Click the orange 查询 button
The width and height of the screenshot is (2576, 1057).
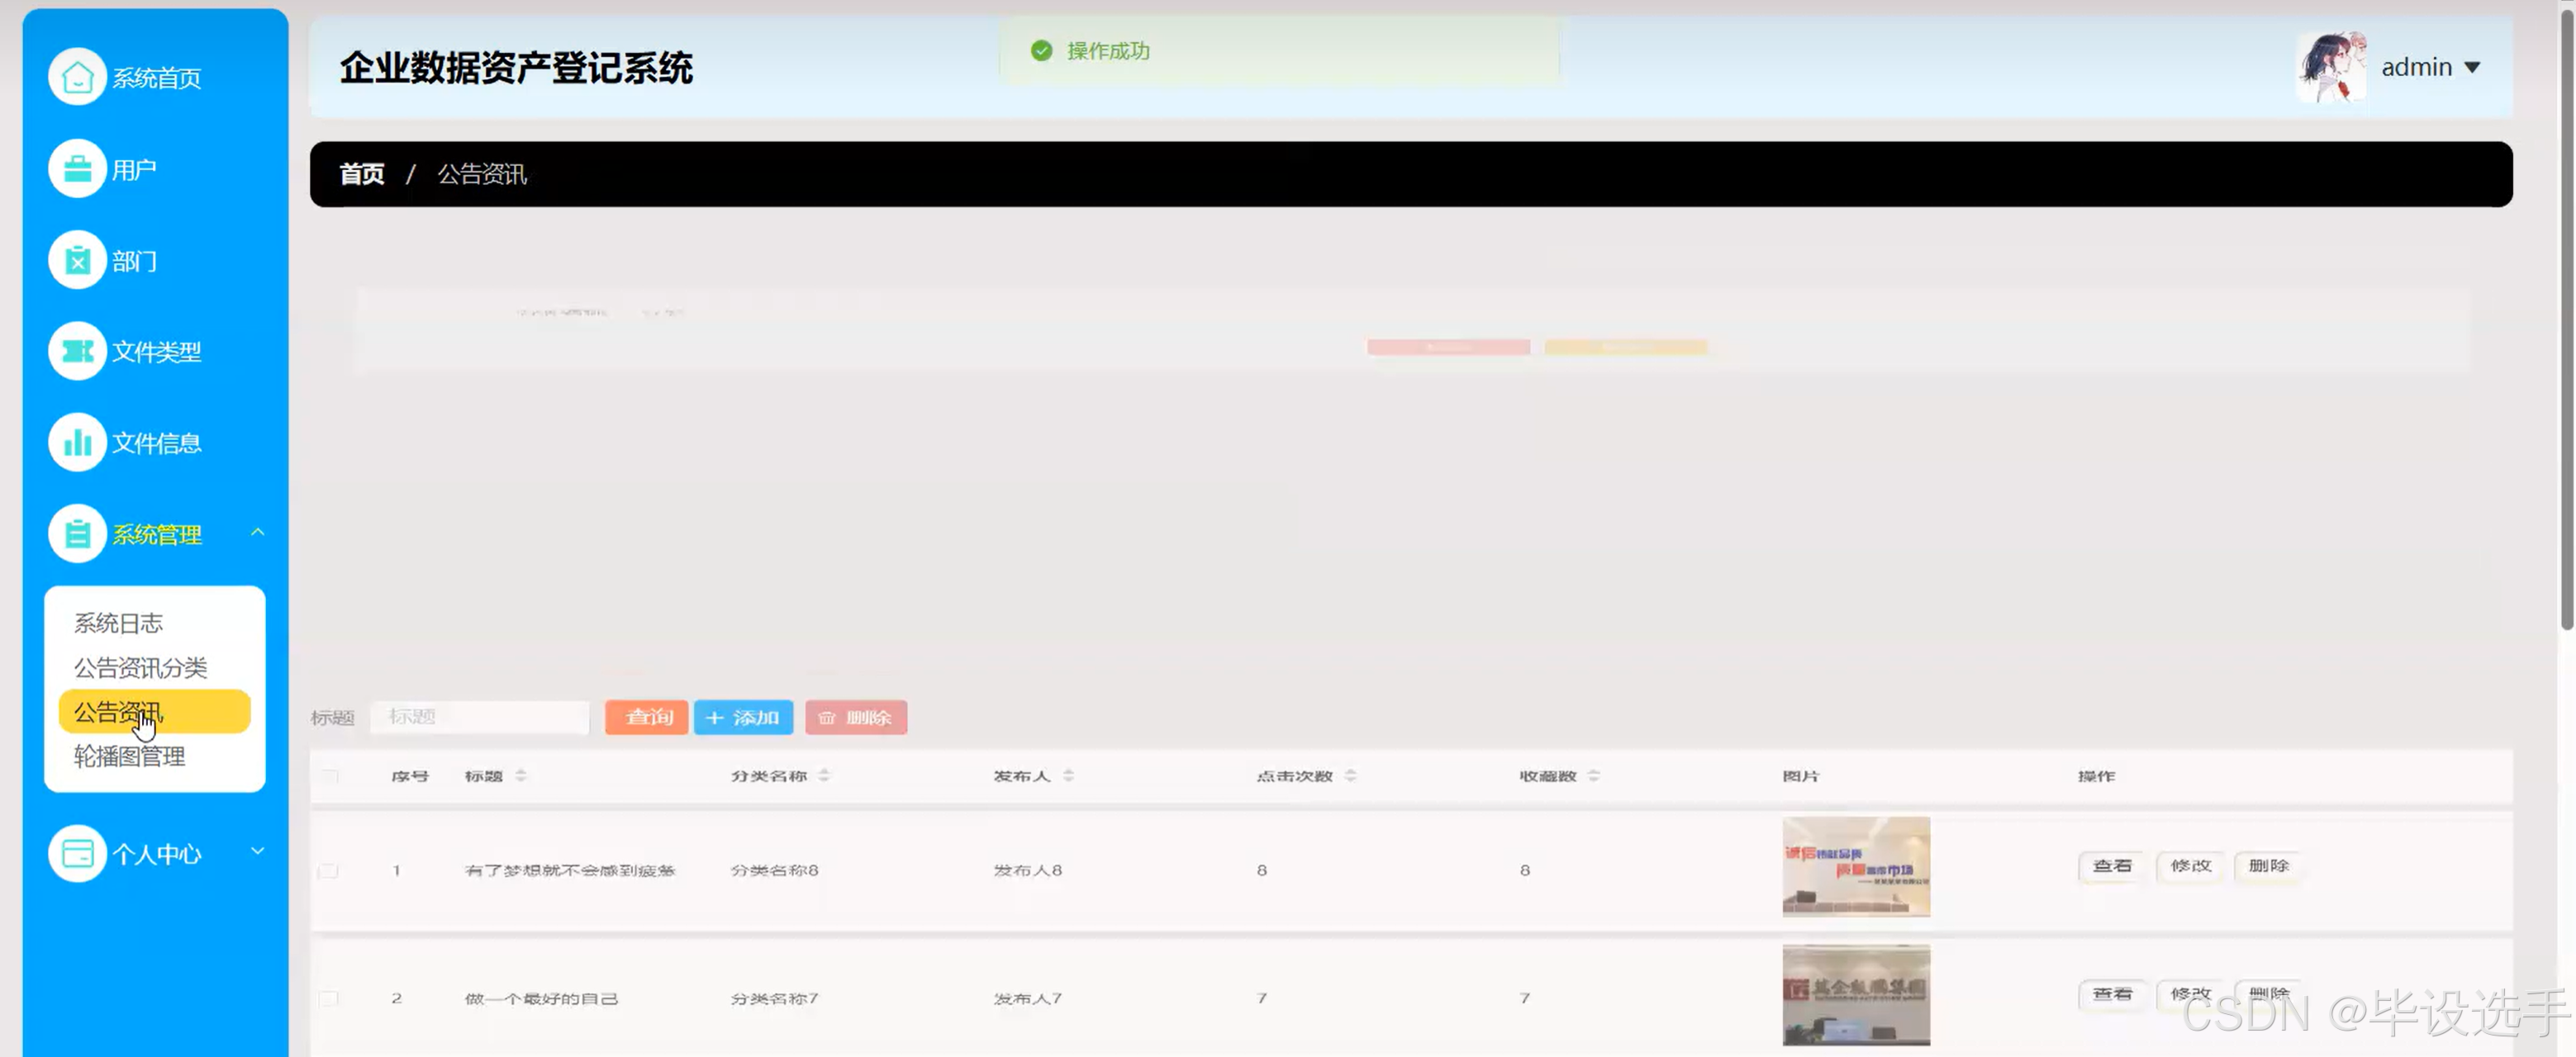pos(646,718)
